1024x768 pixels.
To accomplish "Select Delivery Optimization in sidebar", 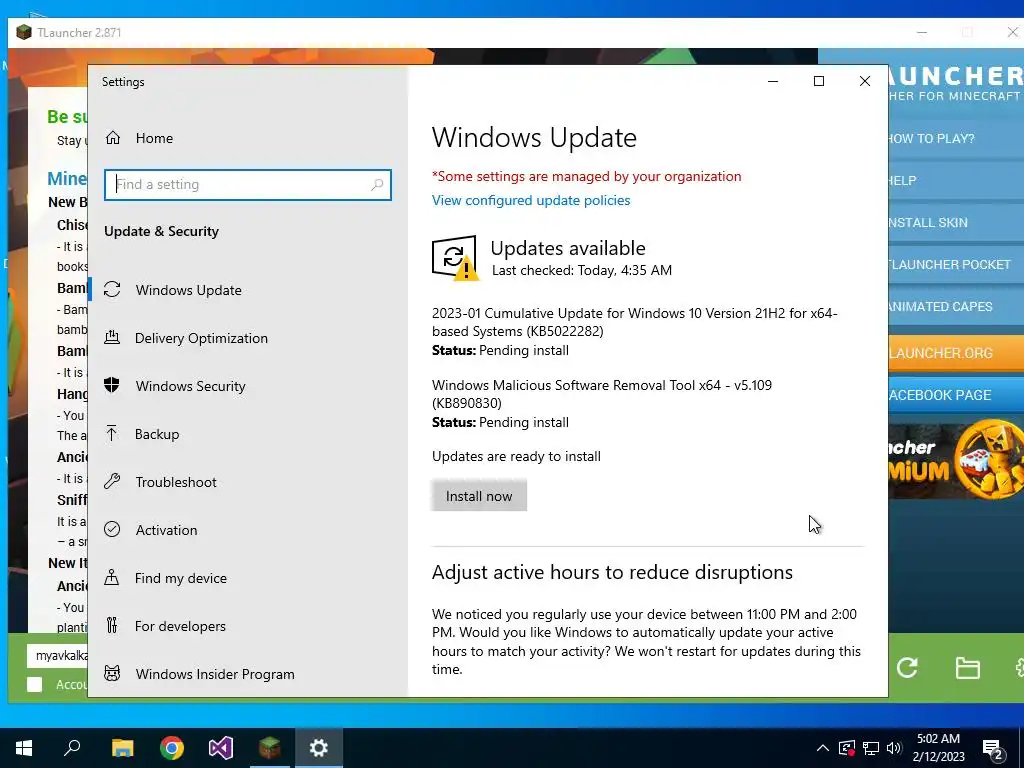I will (x=248, y=338).
